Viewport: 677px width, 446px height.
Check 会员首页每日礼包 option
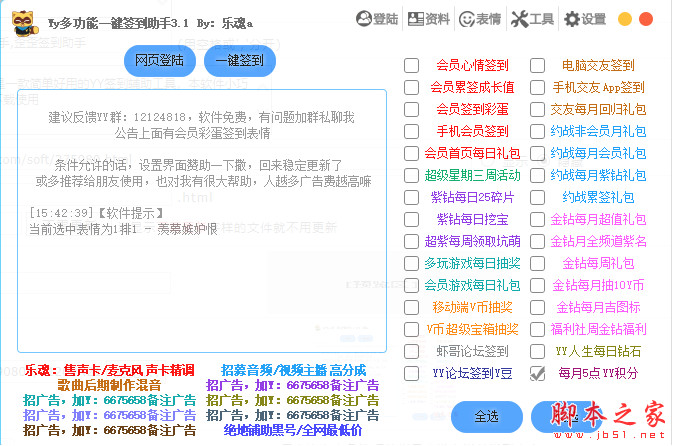tap(411, 153)
